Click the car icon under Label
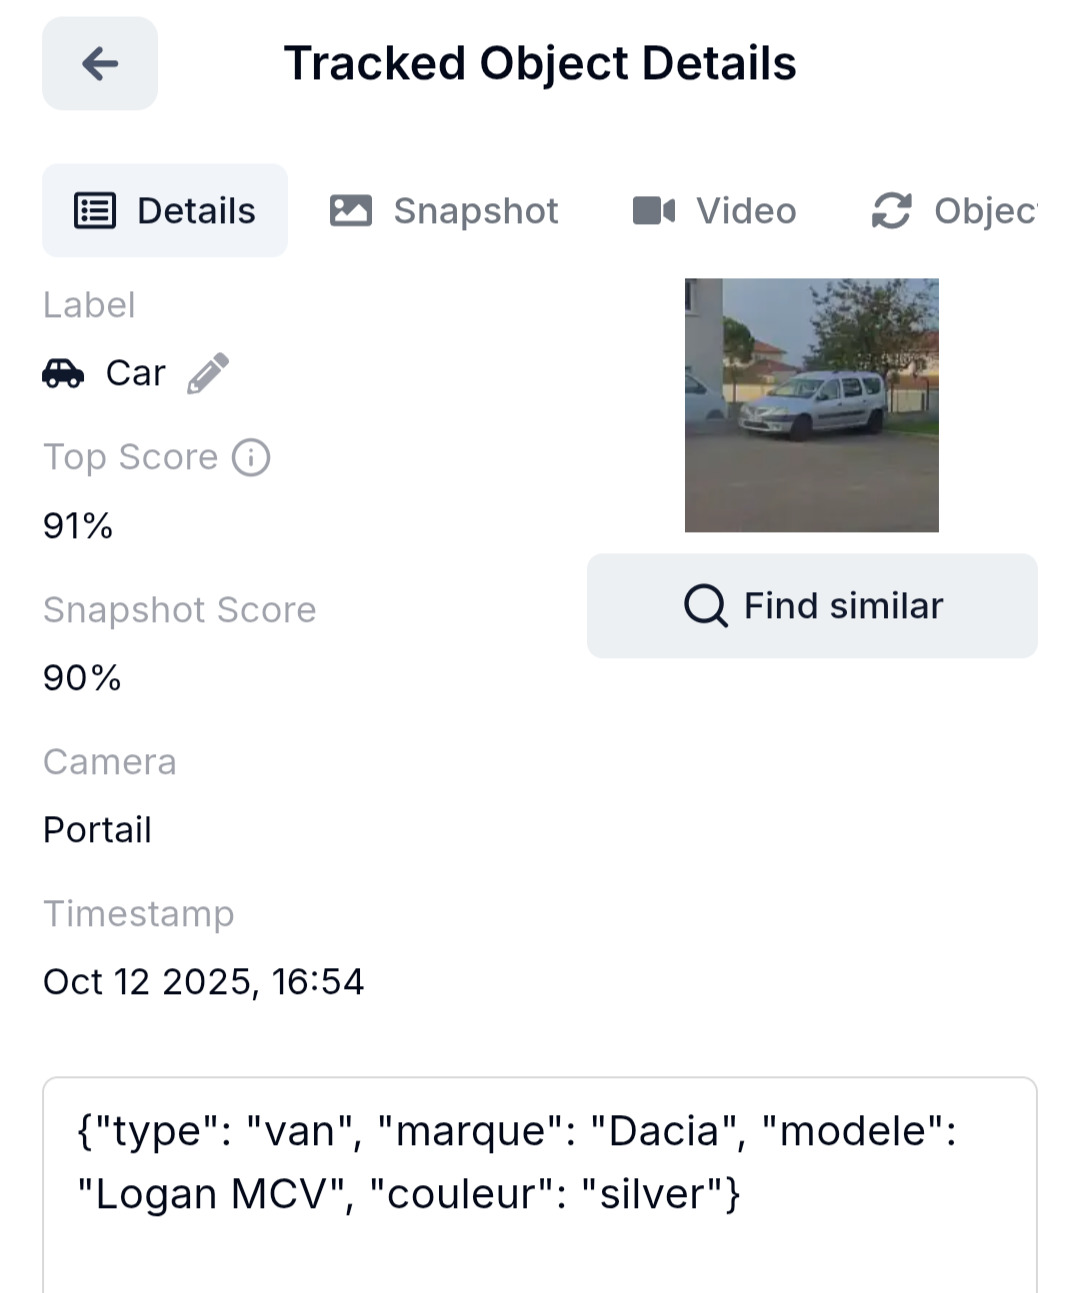The width and height of the screenshot is (1080, 1293). coord(63,373)
